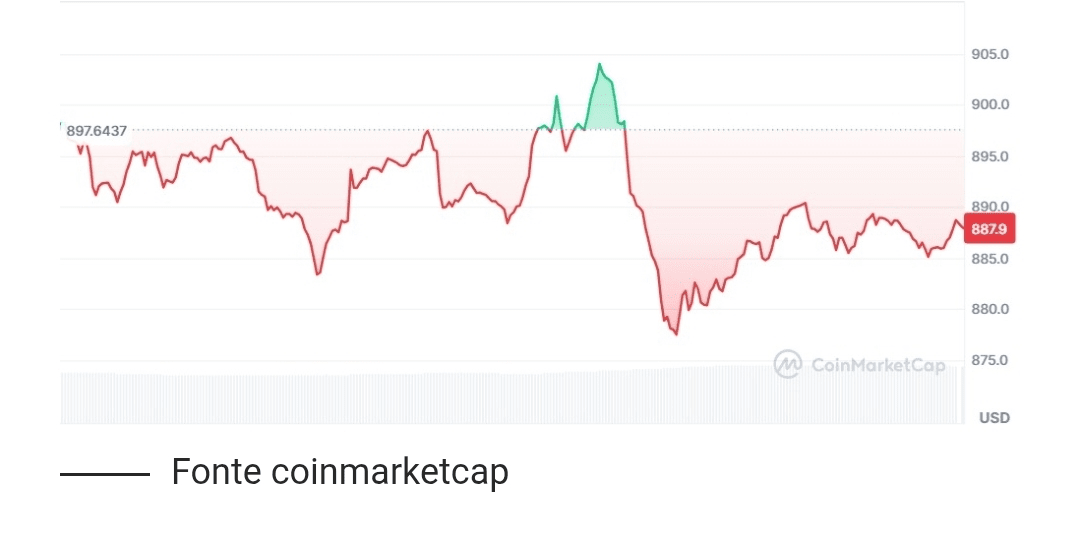Click the CoinMarketCap logo icon

point(787,364)
